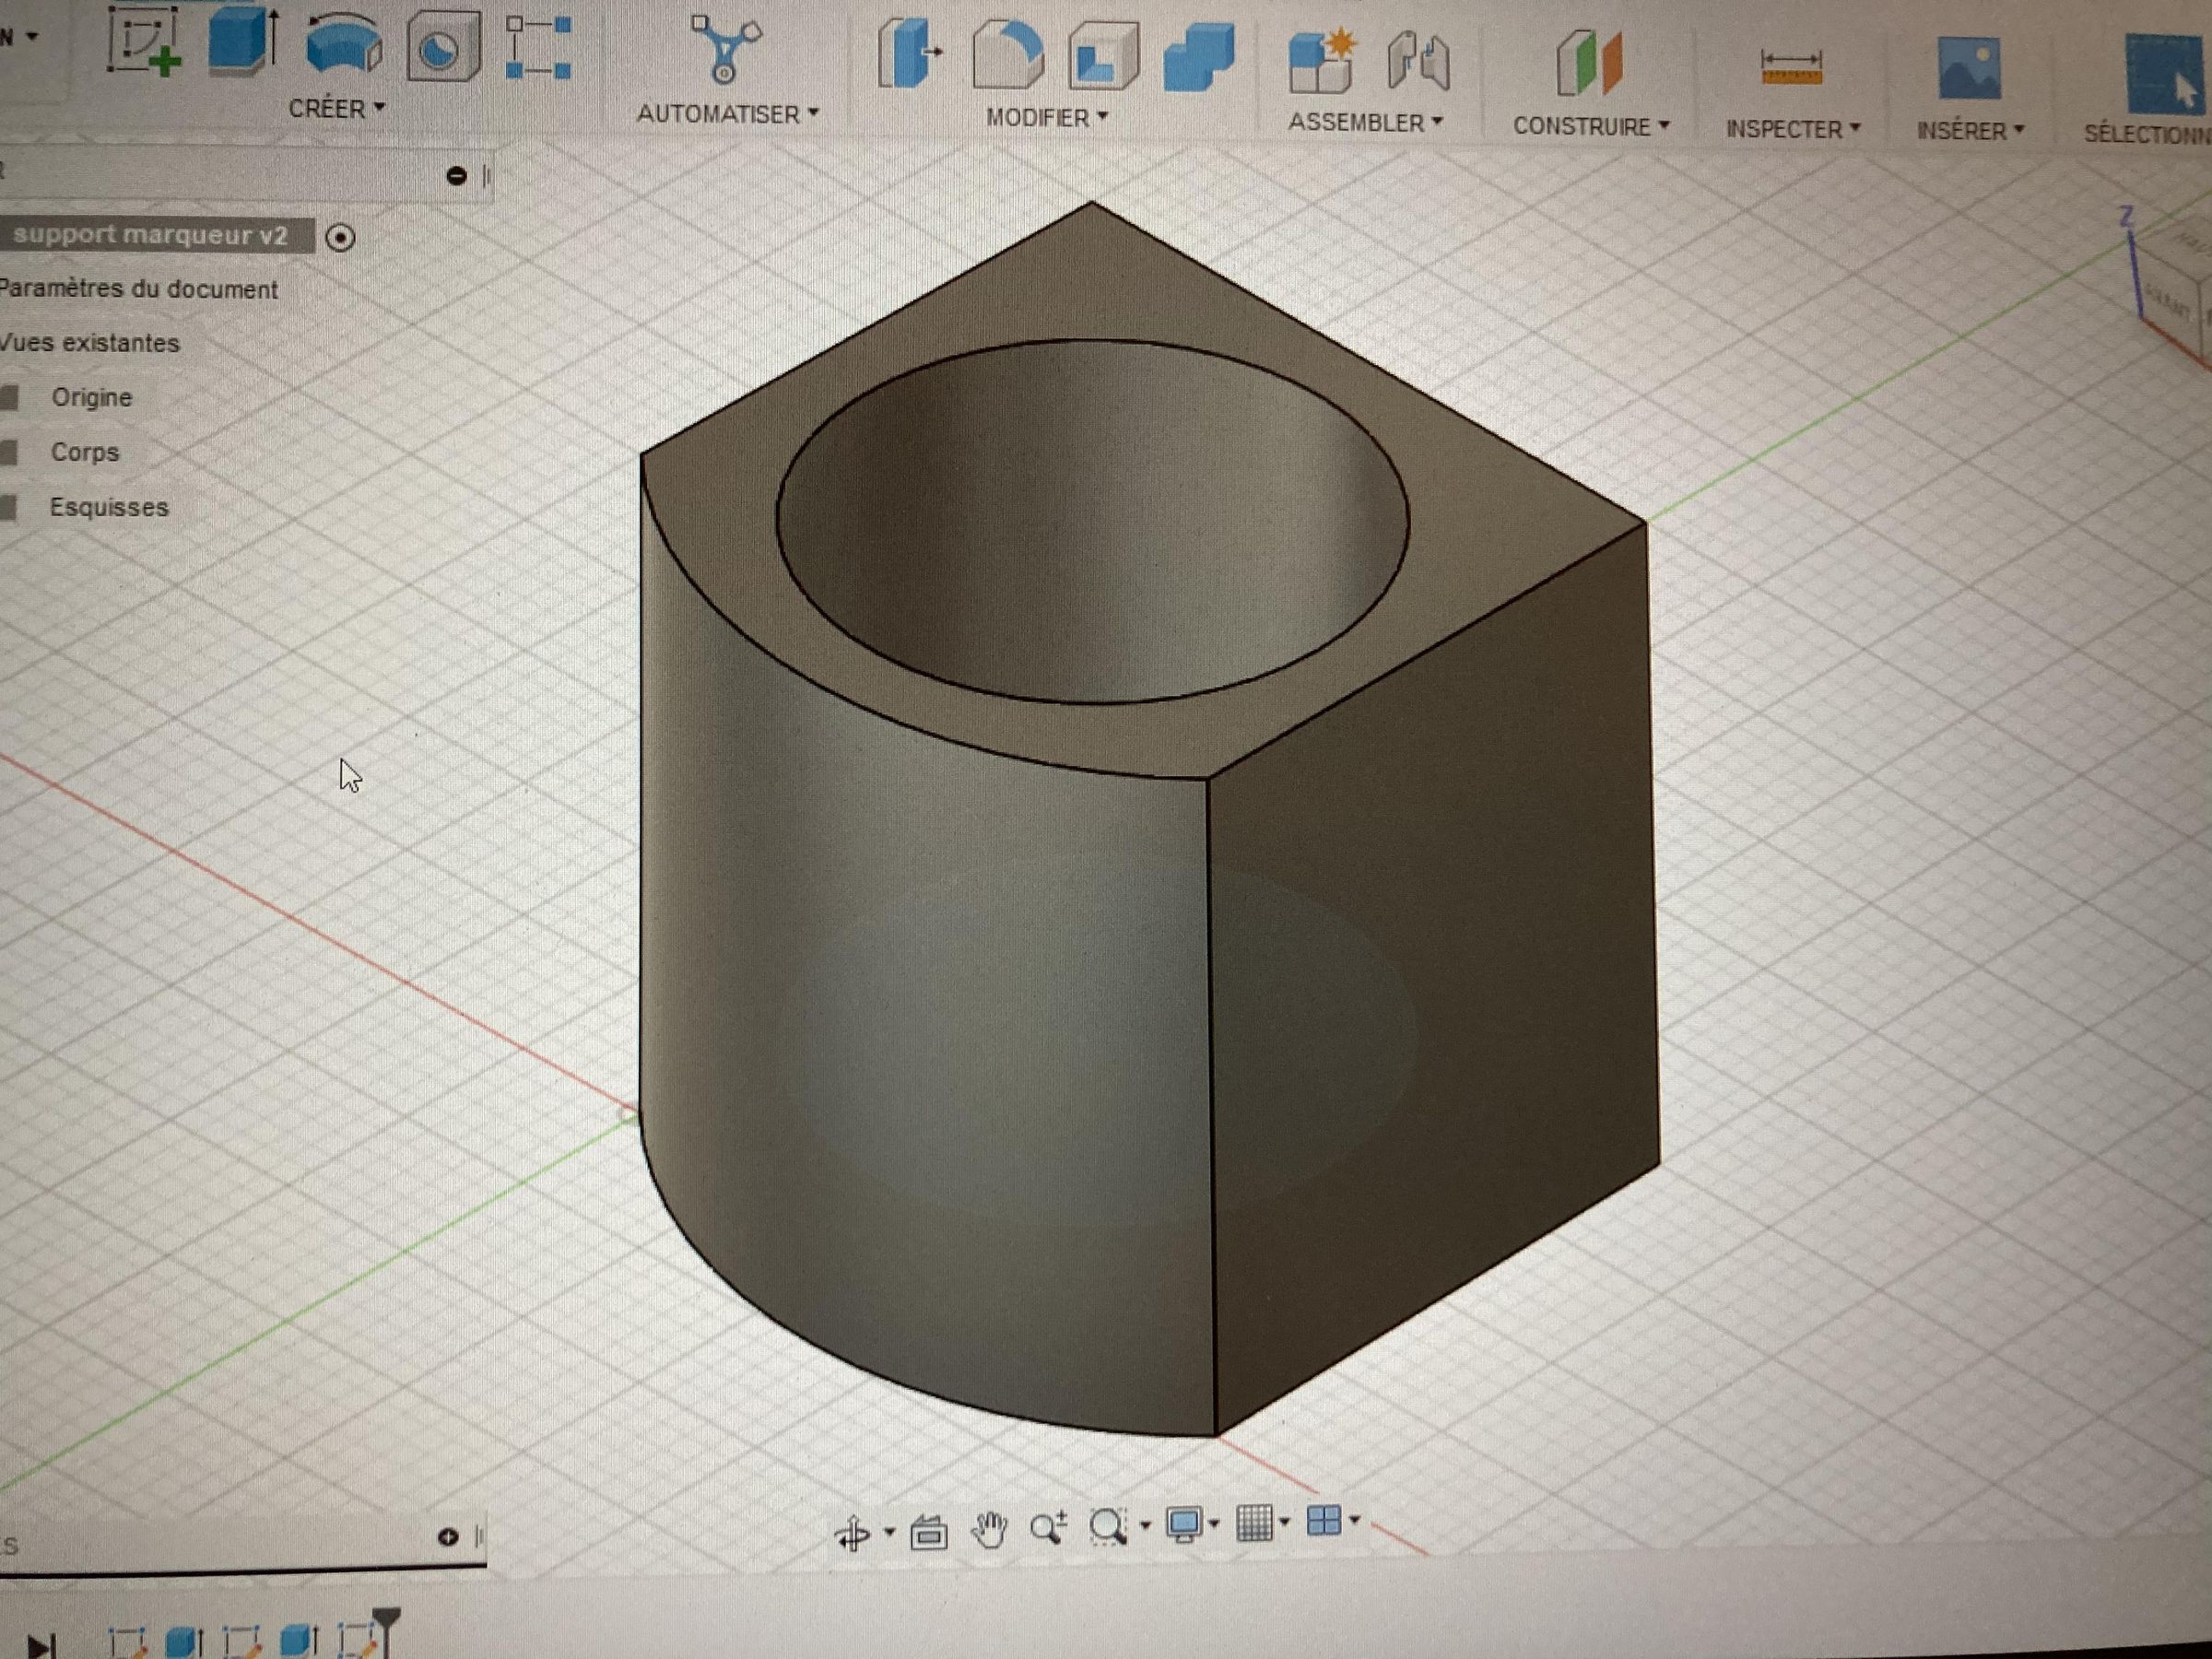Select the support marqueur v2 root node
The height and width of the screenshot is (1659, 2212).
(150, 235)
